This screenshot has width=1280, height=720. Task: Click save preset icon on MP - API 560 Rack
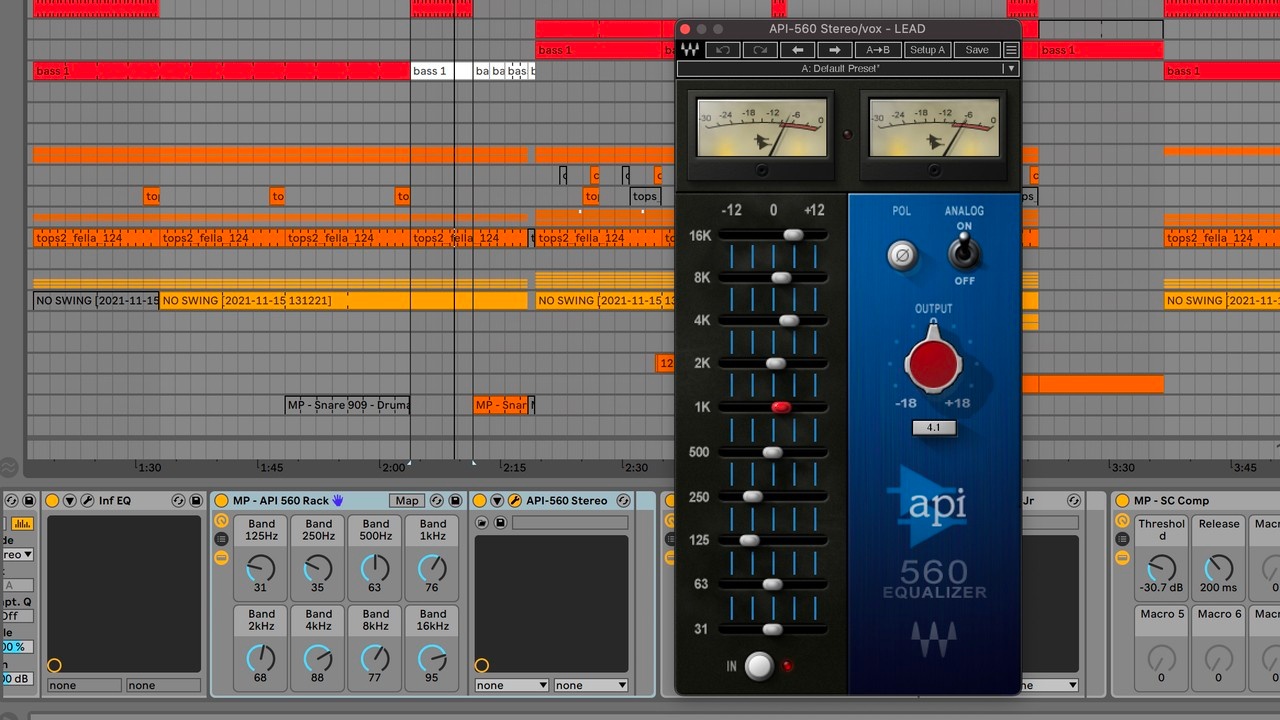coord(455,501)
